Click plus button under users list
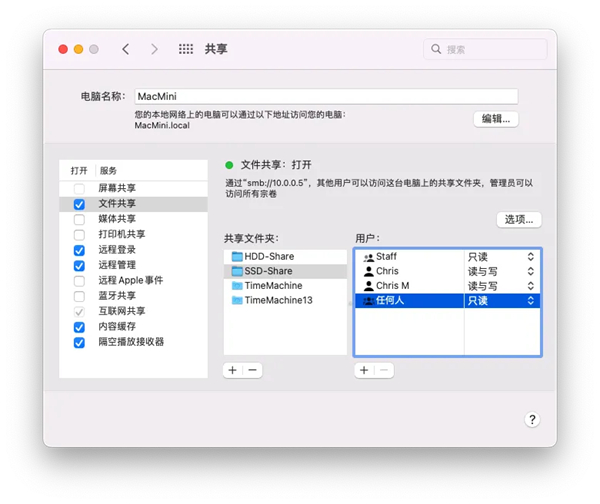The height and width of the screenshot is (504, 600). pyautogui.click(x=364, y=370)
